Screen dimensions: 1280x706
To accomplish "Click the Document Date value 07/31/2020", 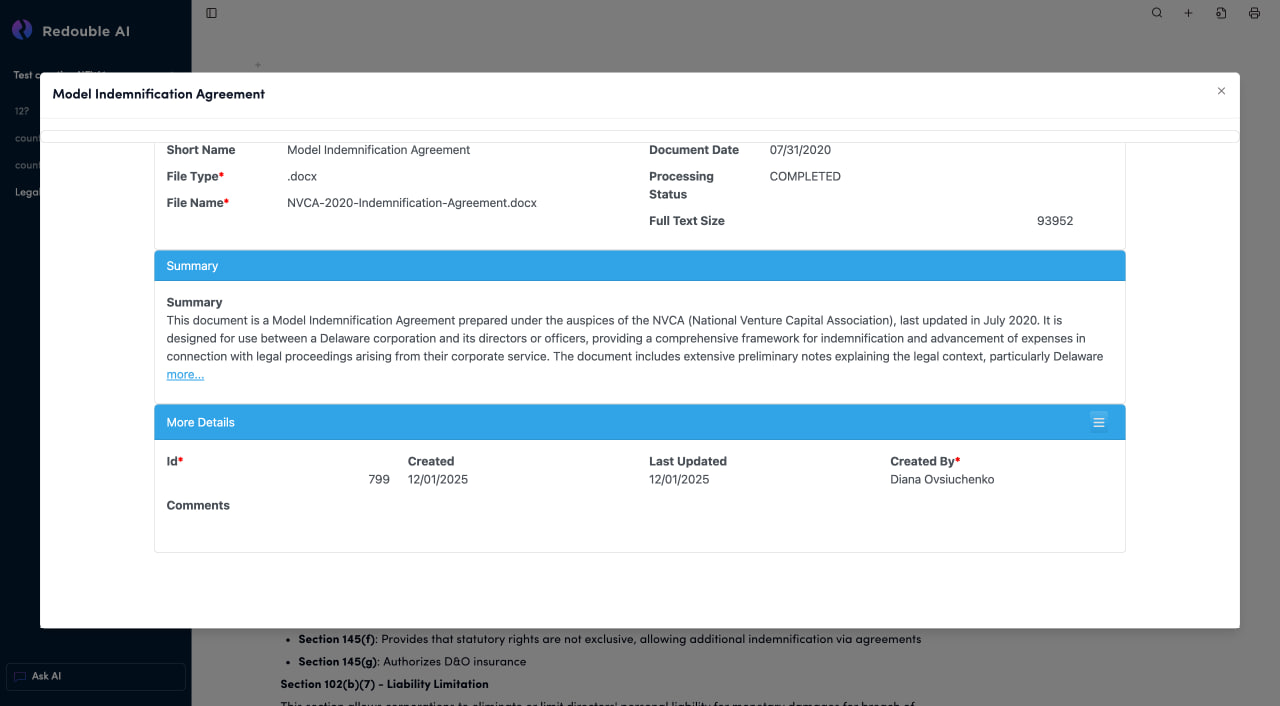I will [800, 150].
